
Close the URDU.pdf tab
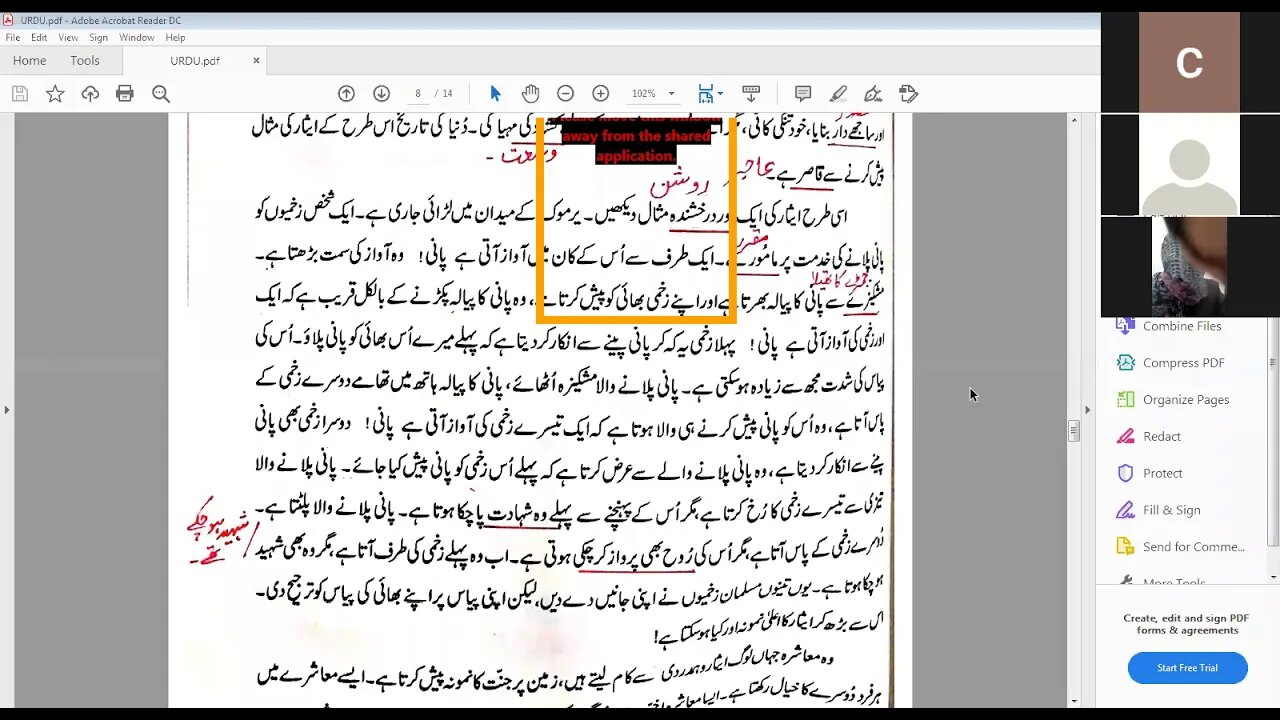pyautogui.click(x=256, y=61)
